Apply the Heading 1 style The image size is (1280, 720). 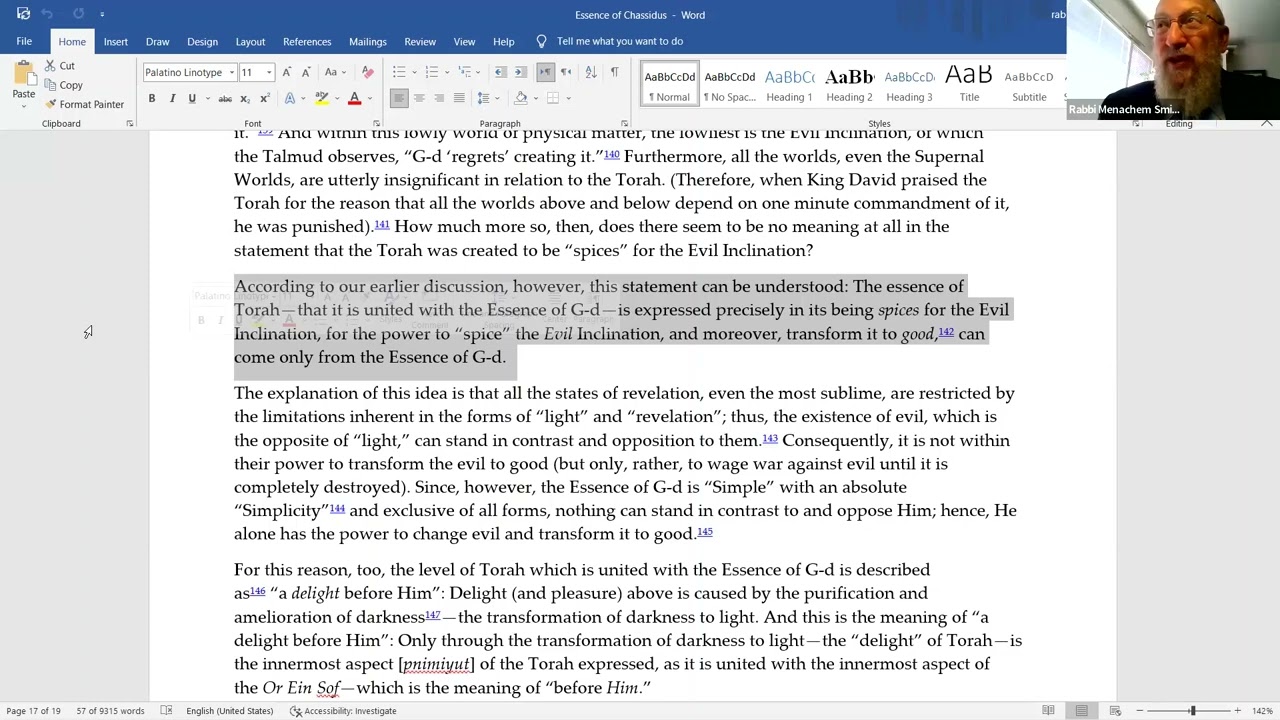click(x=789, y=85)
